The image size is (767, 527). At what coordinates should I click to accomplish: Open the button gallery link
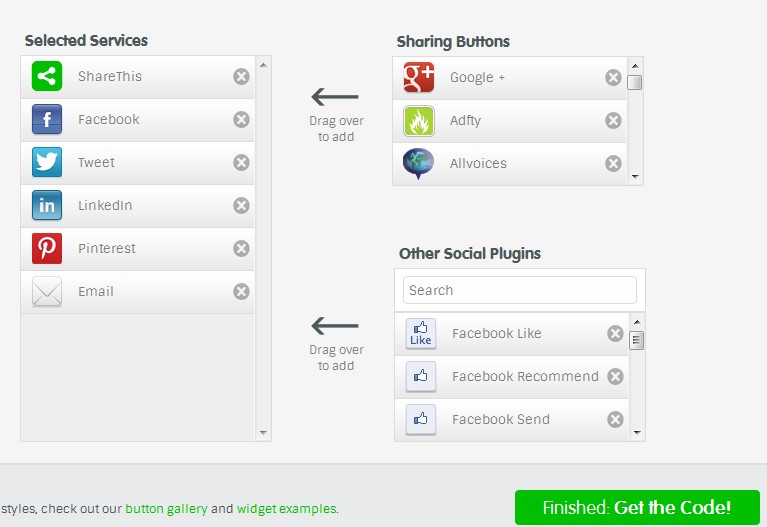point(166,509)
